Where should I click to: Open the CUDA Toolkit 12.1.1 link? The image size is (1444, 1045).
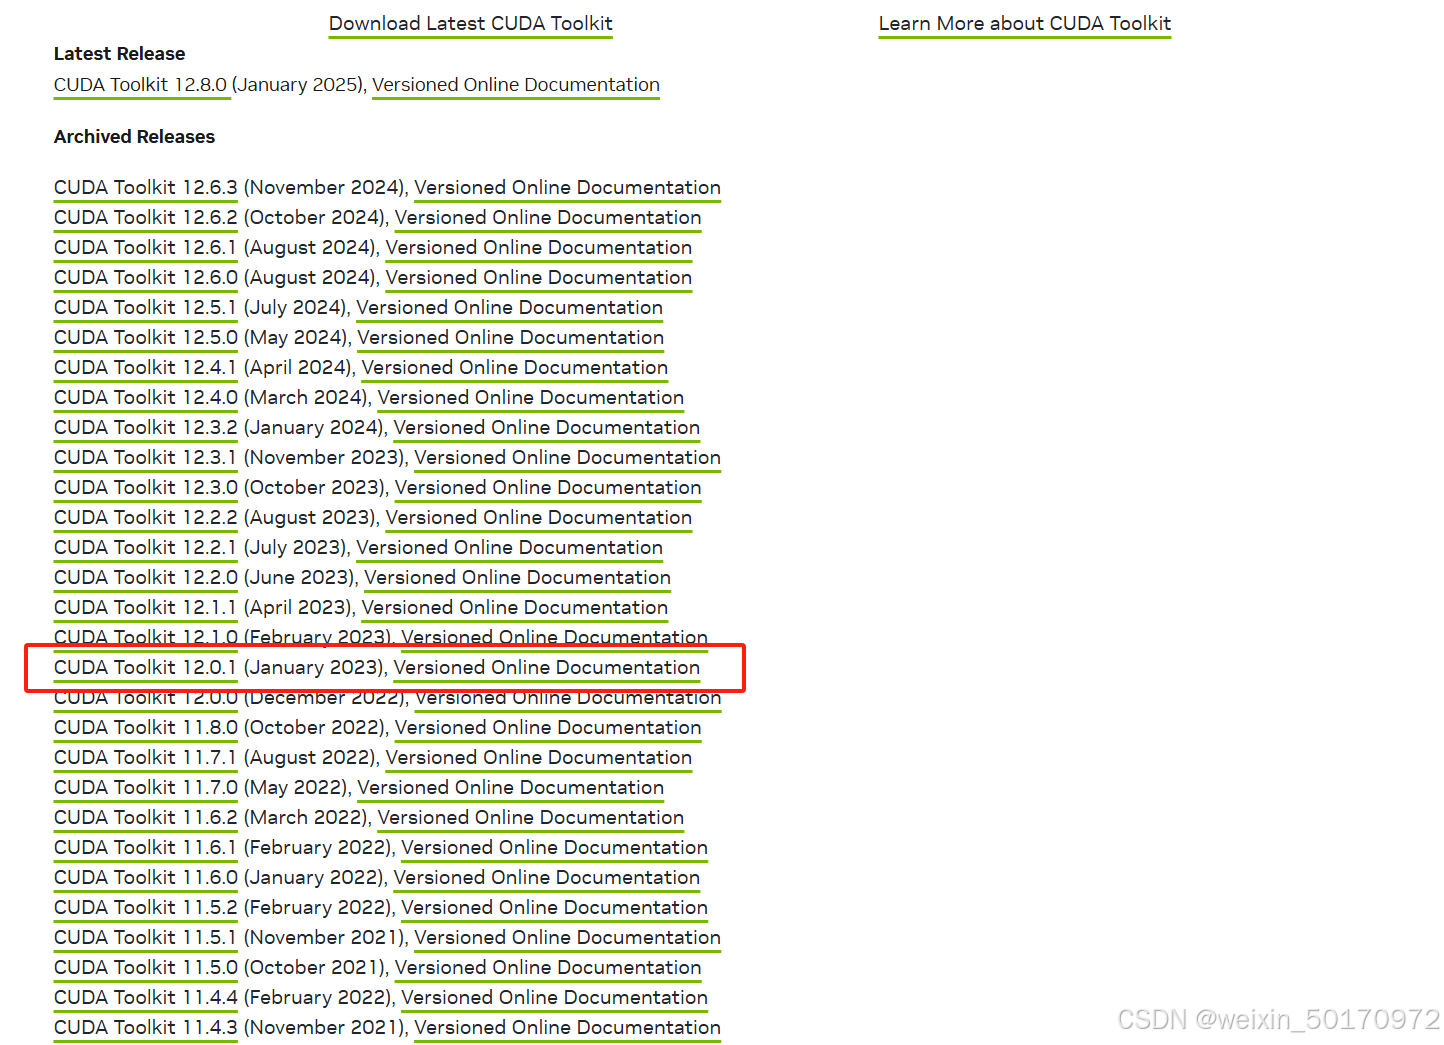pyautogui.click(x=146, y=607)
